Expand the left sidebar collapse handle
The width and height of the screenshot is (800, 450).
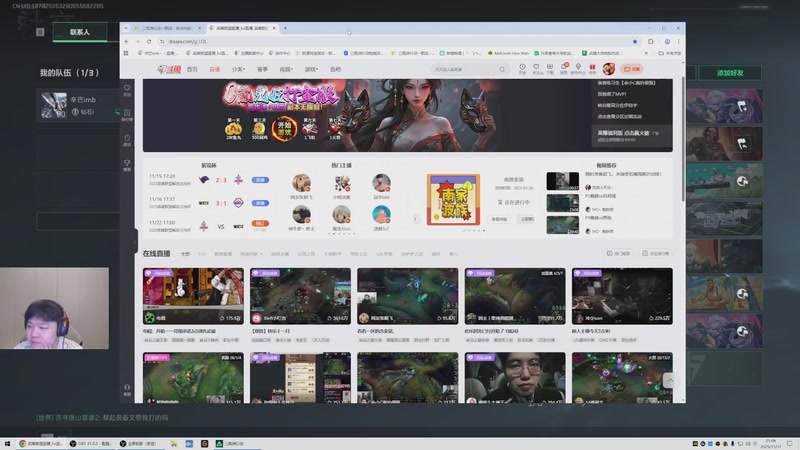point(135,241)
